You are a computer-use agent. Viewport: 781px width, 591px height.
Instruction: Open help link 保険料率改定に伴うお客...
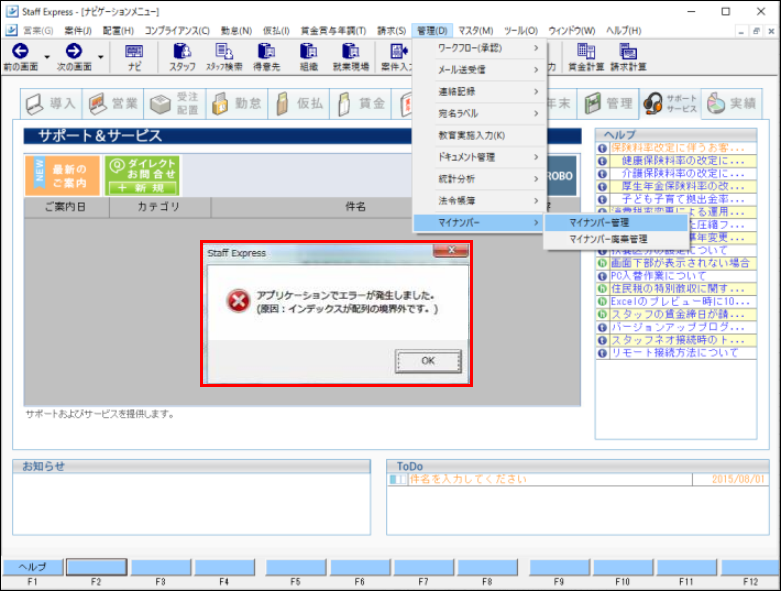(x=677, y=148)
